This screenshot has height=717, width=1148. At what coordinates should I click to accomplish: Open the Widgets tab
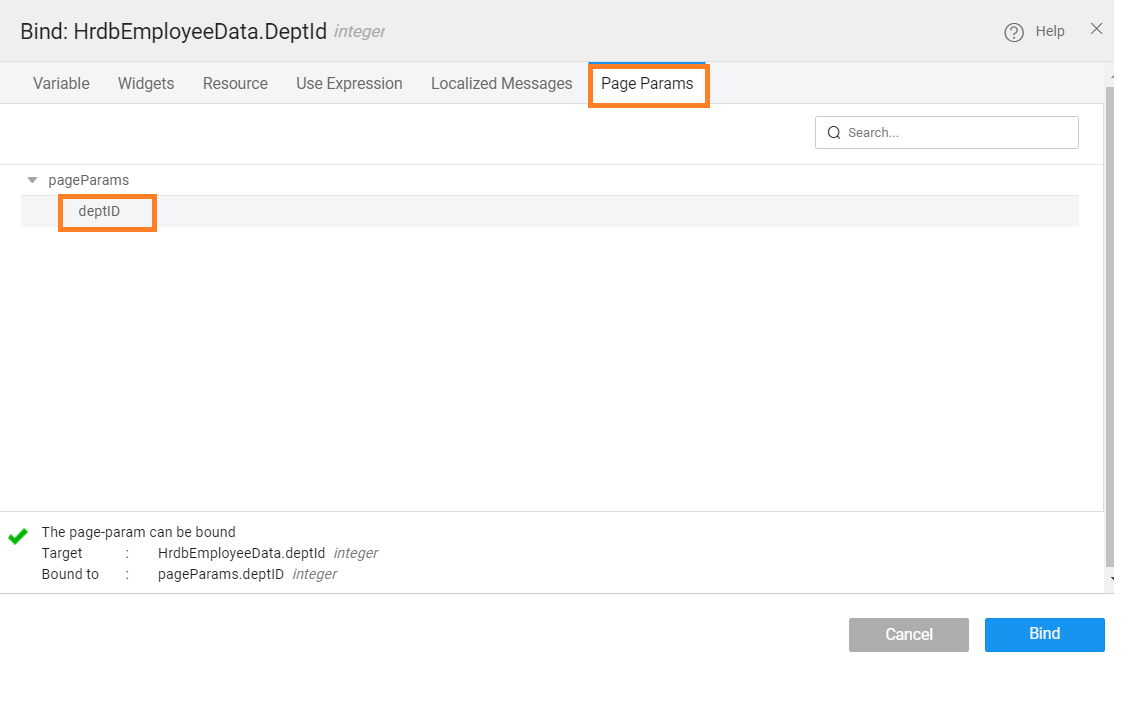click(146, 84)
